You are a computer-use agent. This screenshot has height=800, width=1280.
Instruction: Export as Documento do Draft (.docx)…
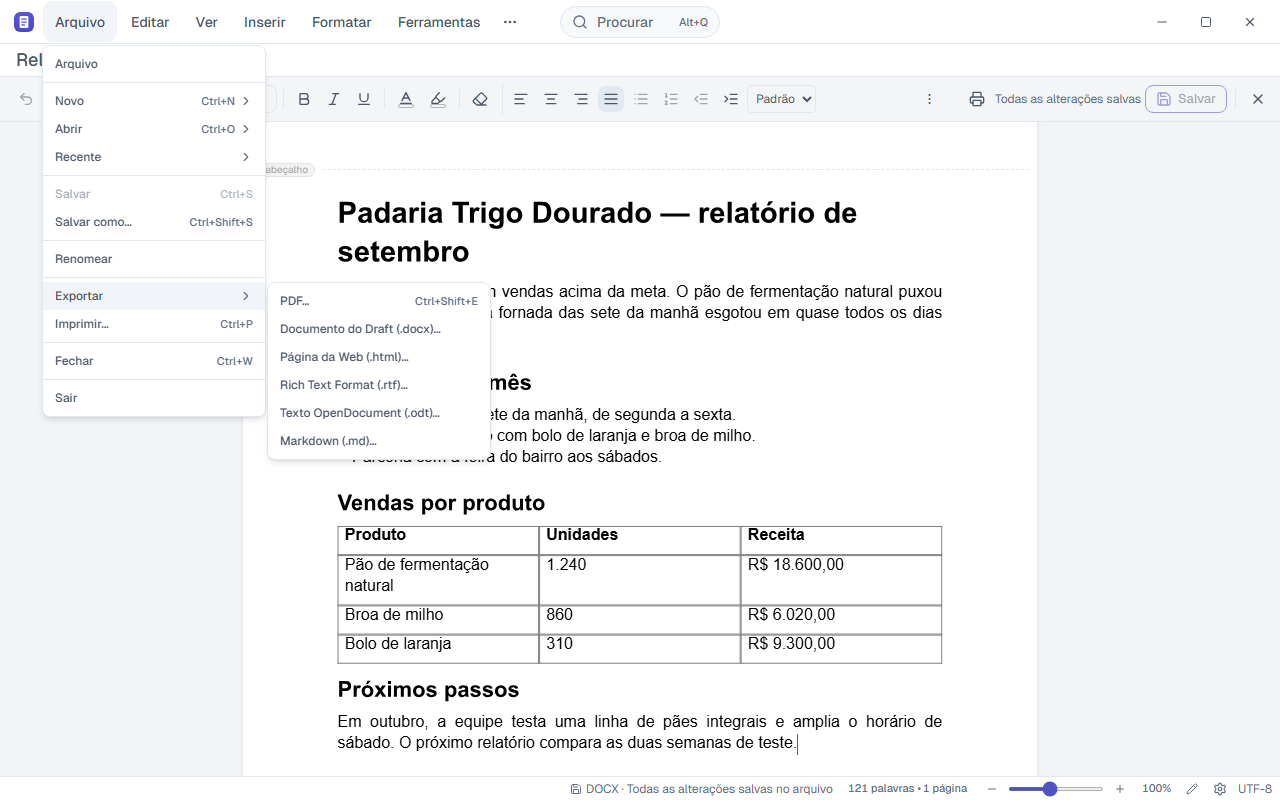(x=379, y=329)
